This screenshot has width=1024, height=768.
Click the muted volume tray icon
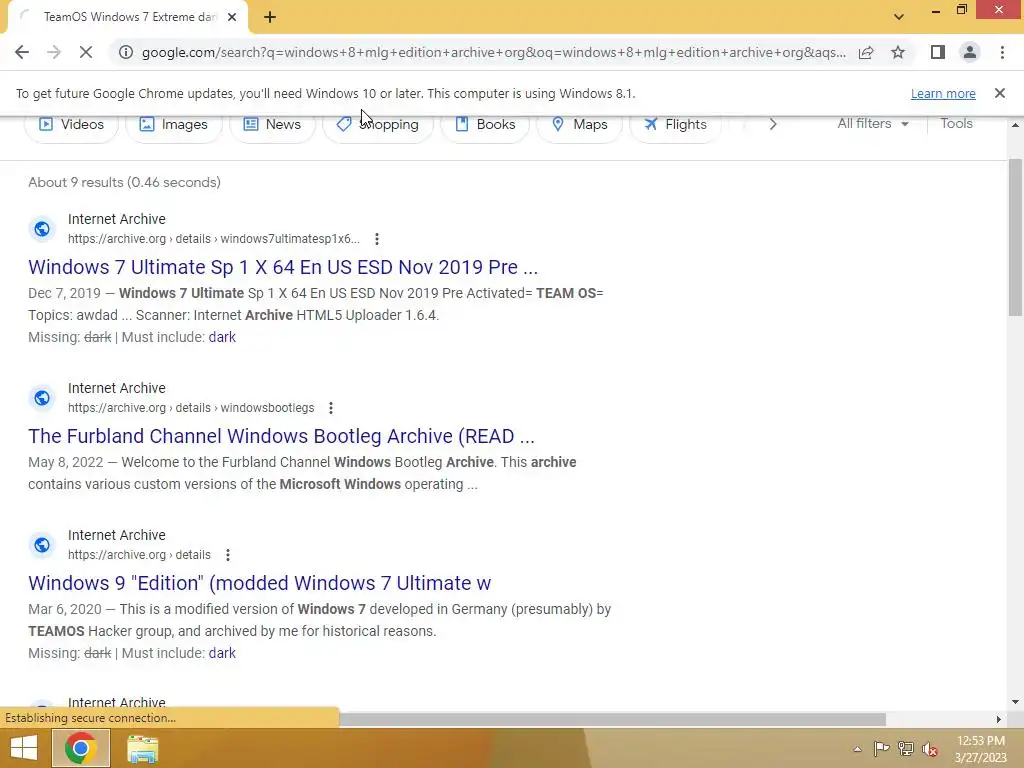click(929, 749)
